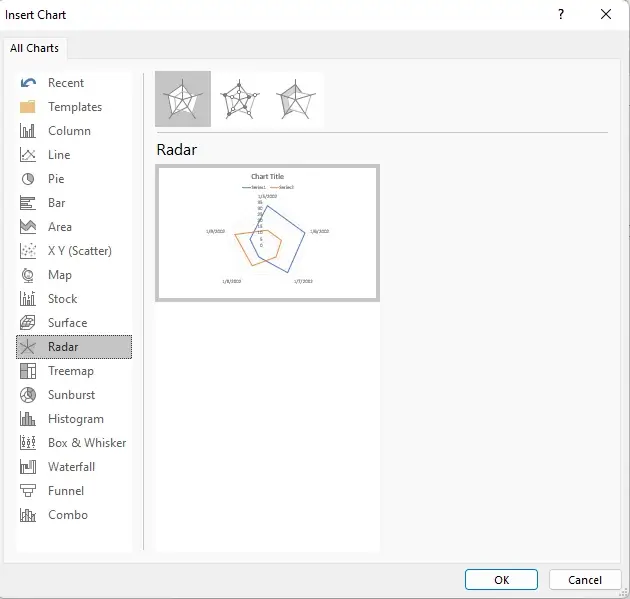The image size is (630, 599).
Task: Select the Waterfall chart category
Action: (71, 467)
